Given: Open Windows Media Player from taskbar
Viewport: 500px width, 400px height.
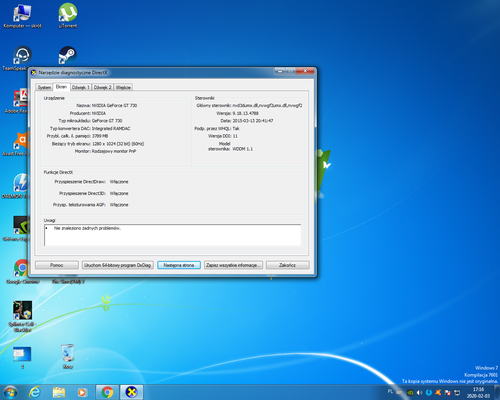Looking at the screenshot, I should [x=82, y=392].
